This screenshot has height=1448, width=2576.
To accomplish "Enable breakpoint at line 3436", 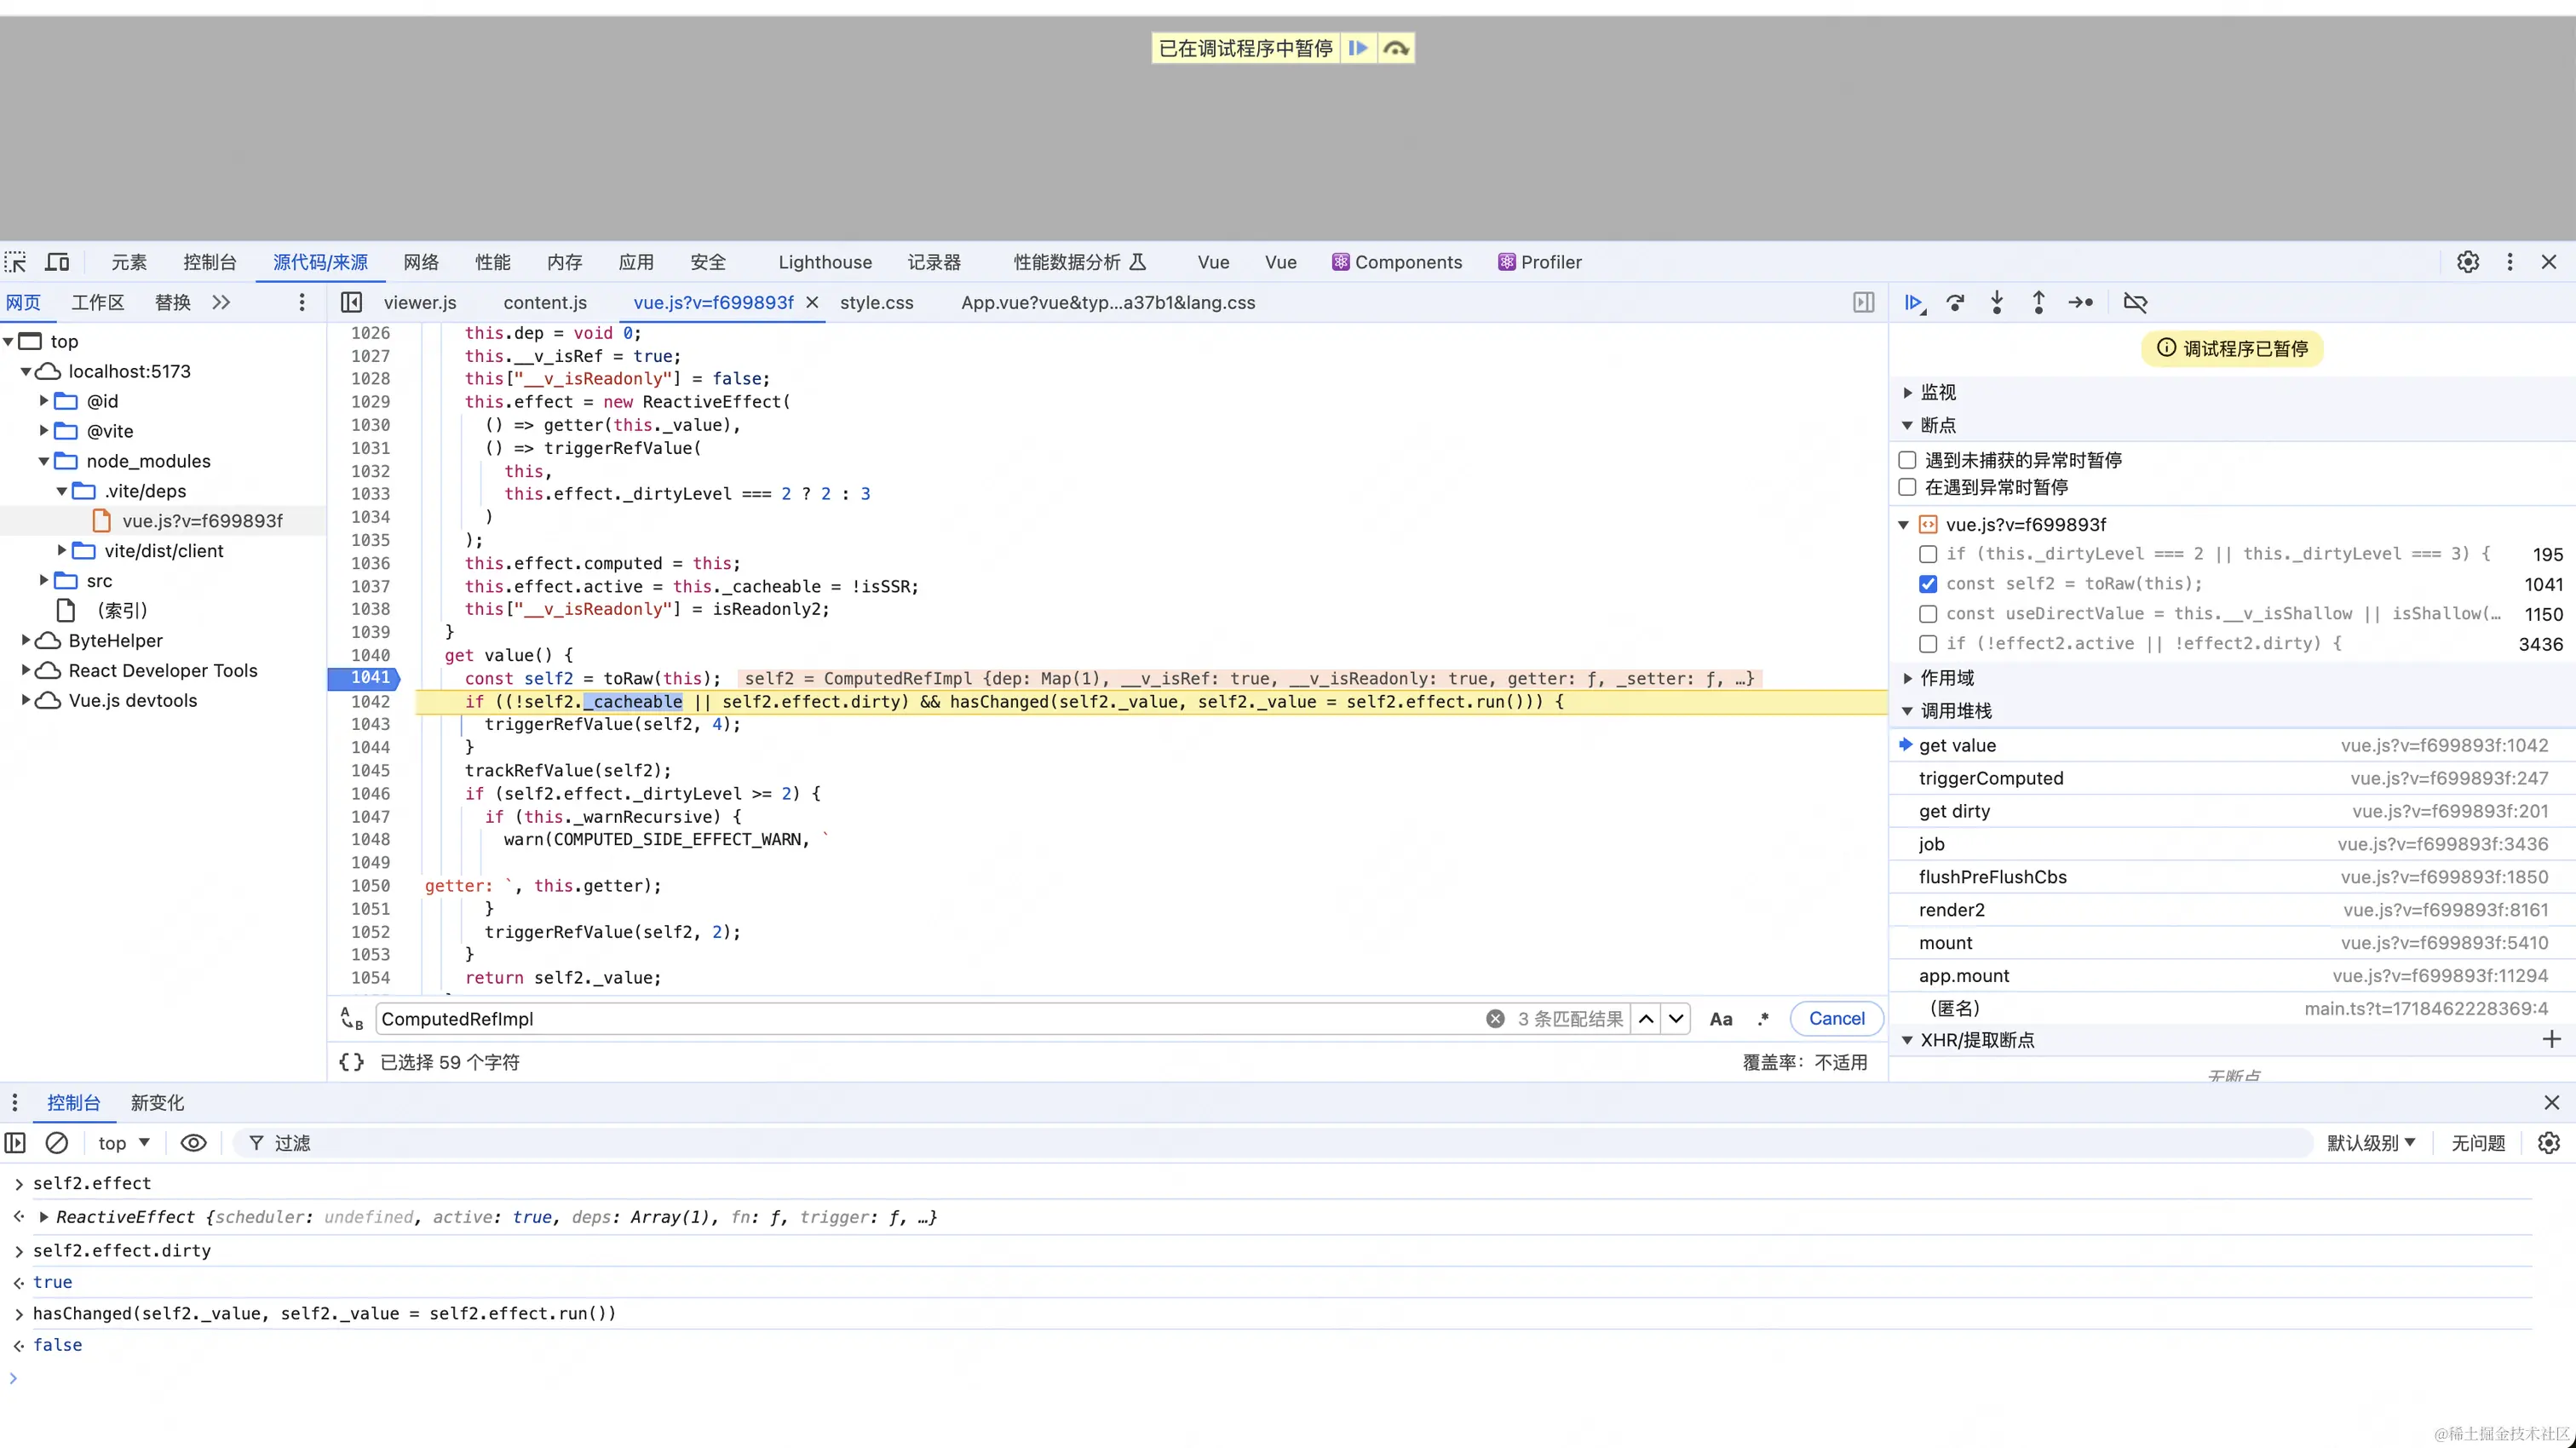I will (1928, 644).
